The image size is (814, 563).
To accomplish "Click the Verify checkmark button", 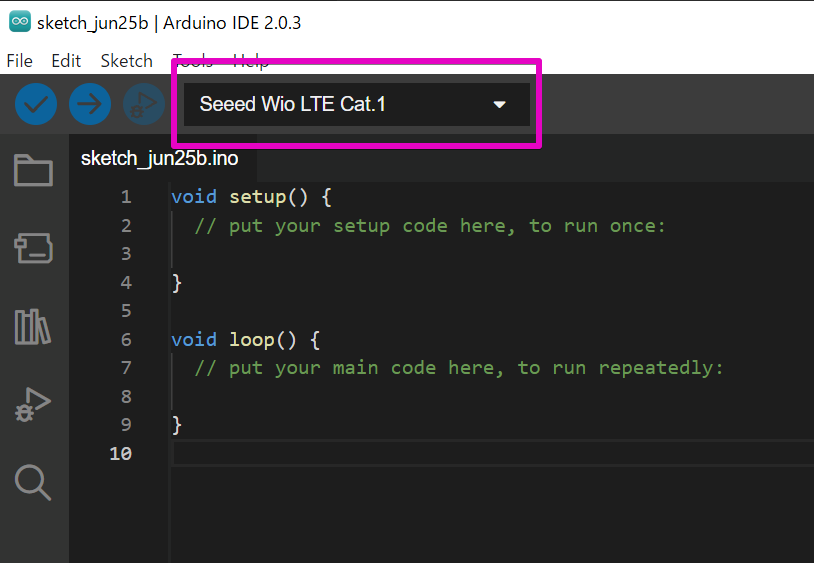I will pos(36,104).
